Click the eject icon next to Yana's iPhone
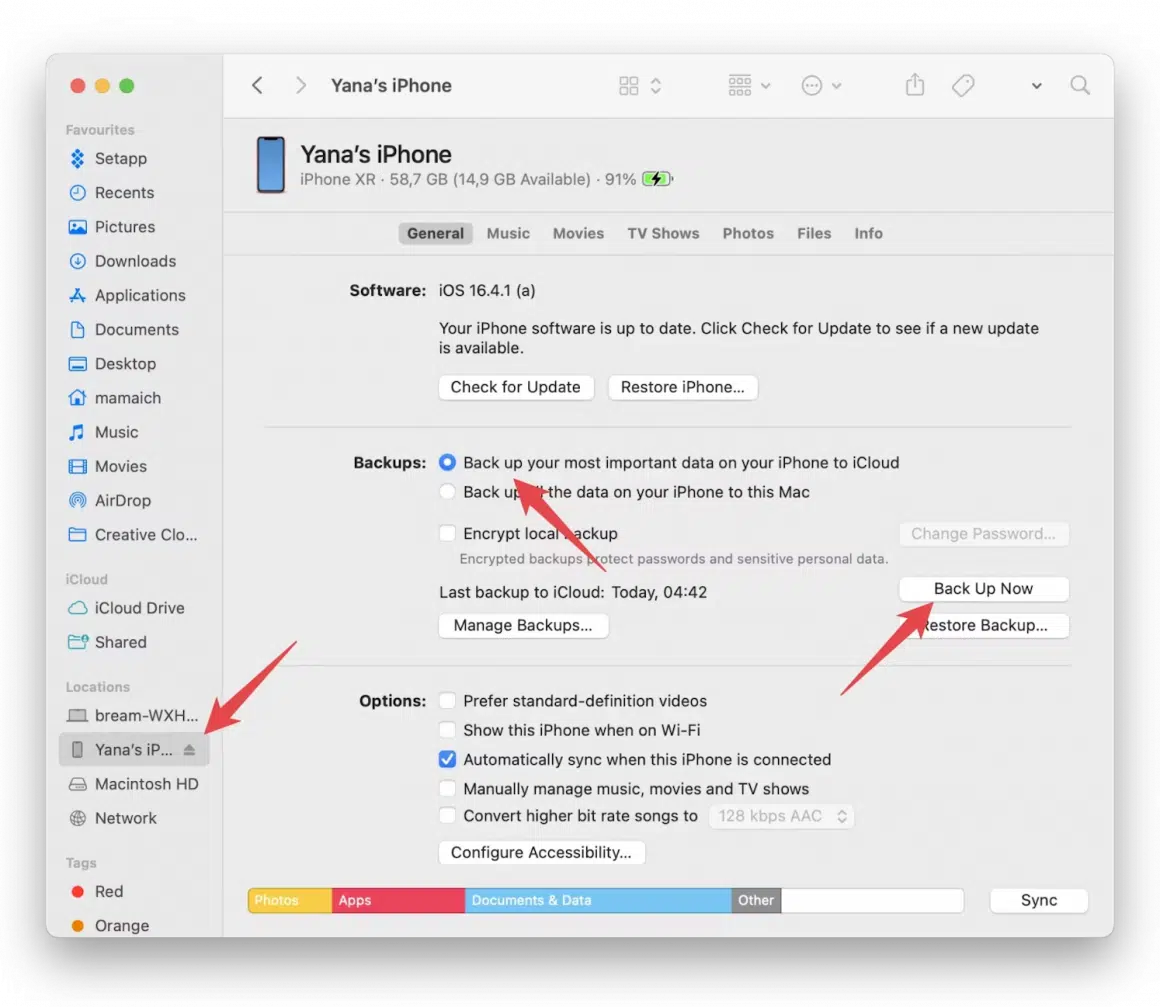 pos(190,750)
